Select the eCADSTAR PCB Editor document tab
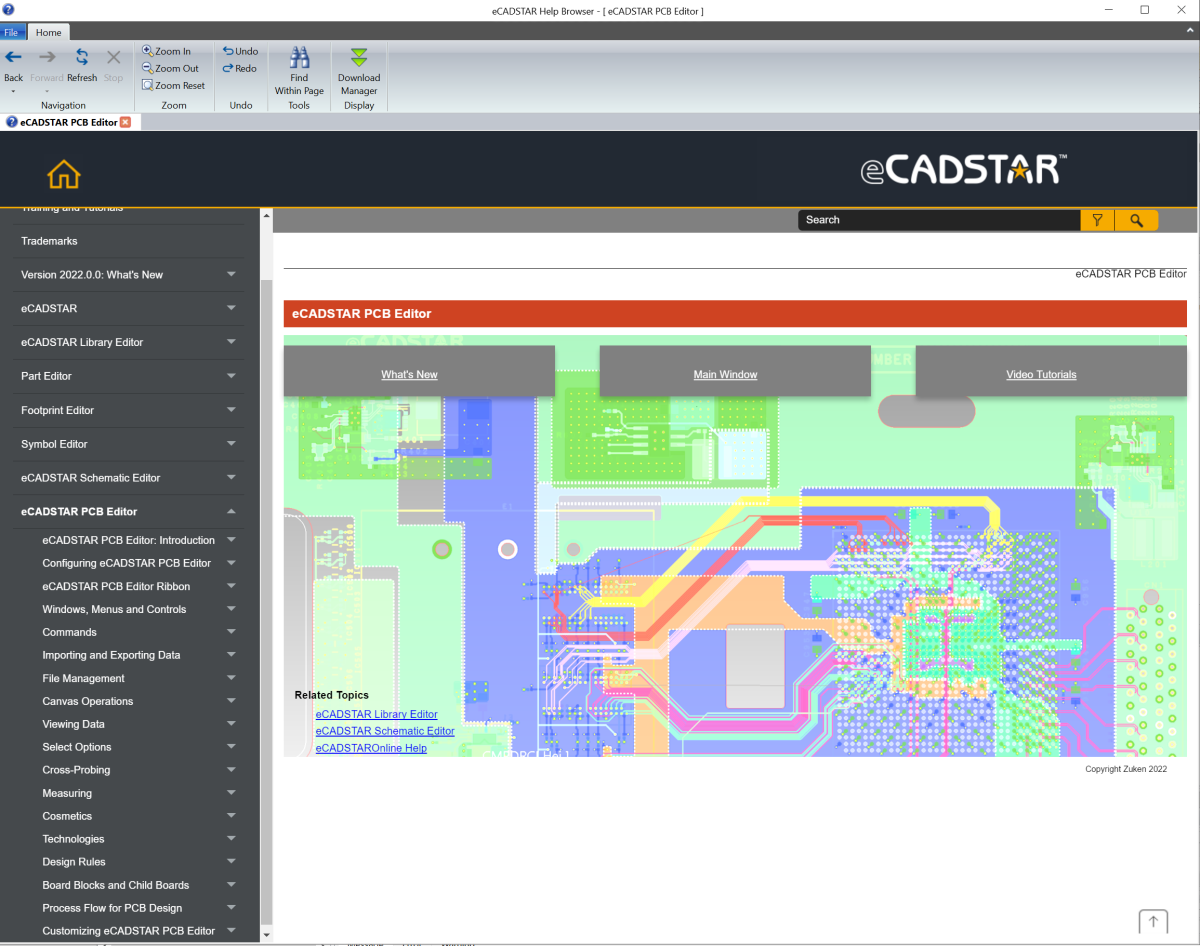The width and height of the screenshot is (1200, 946). point(68,122)
